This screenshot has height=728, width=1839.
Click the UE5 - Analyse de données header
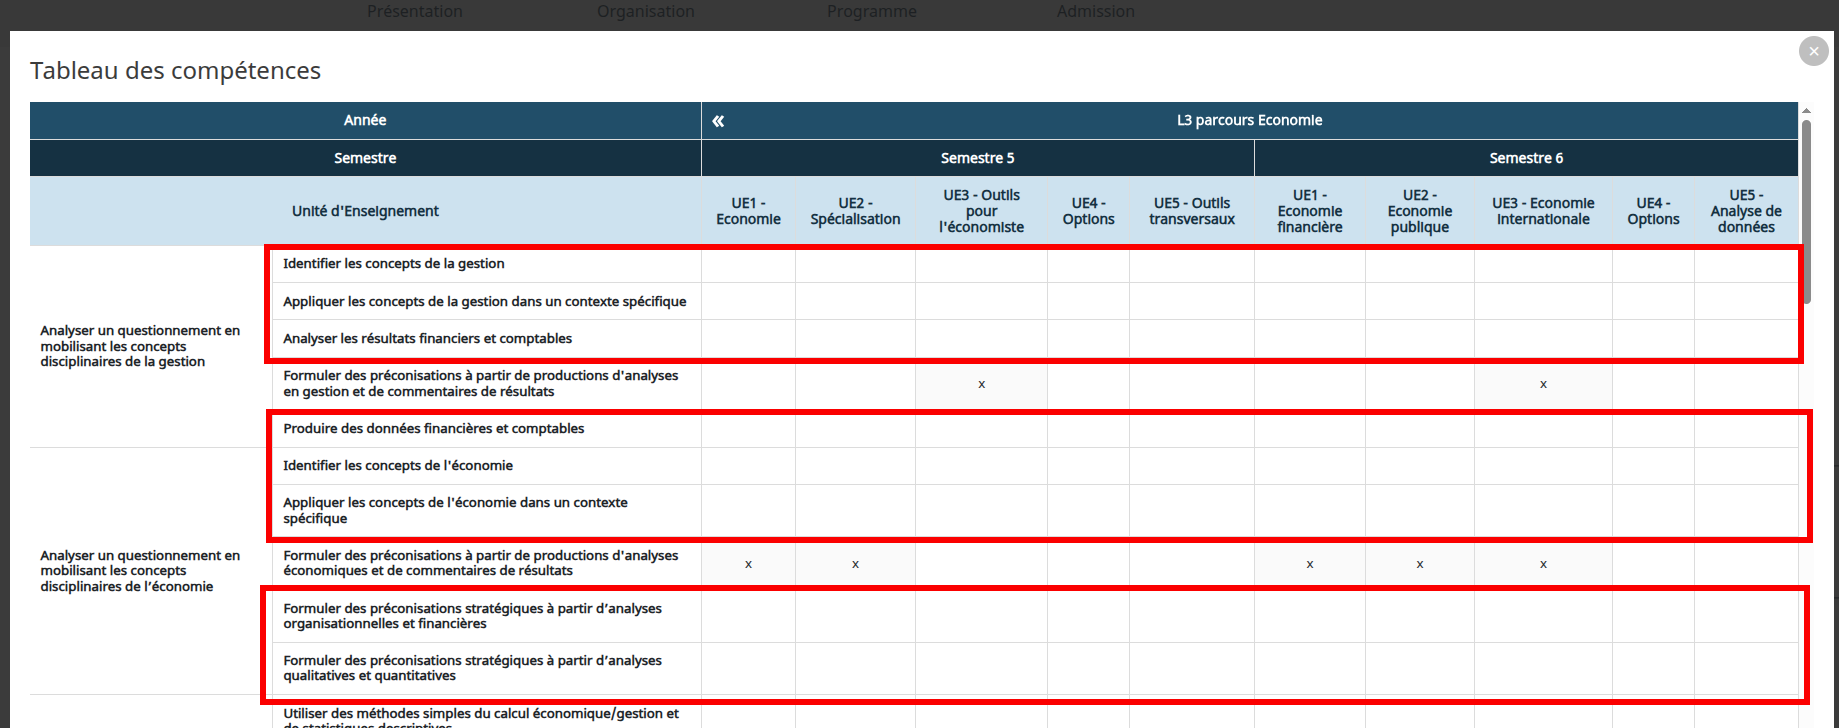1745,211
